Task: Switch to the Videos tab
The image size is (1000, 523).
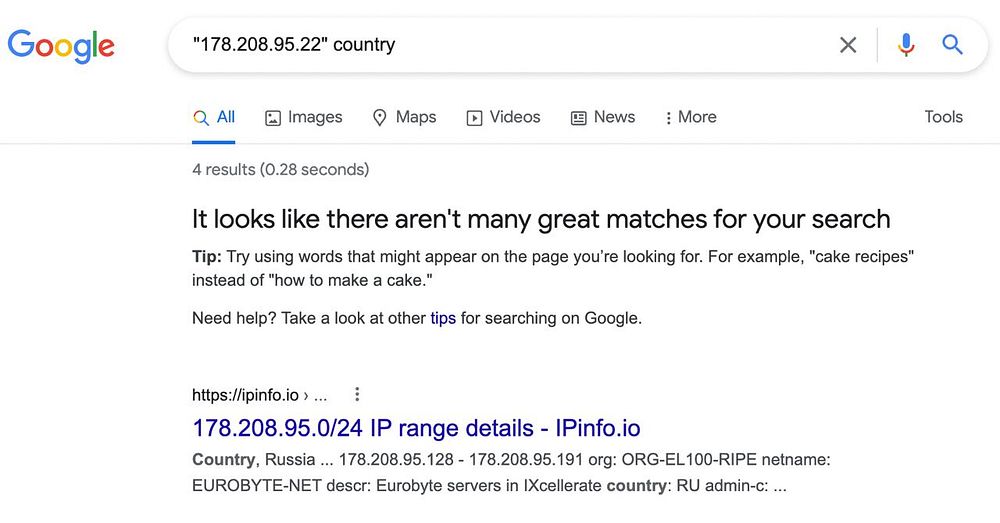Action: coord(515,117)
